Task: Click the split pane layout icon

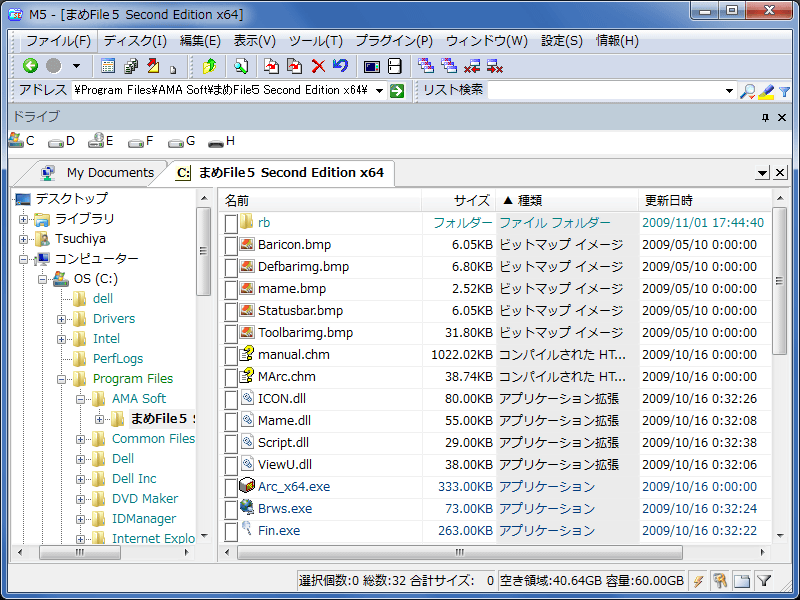Action: [x=395, y=66]
